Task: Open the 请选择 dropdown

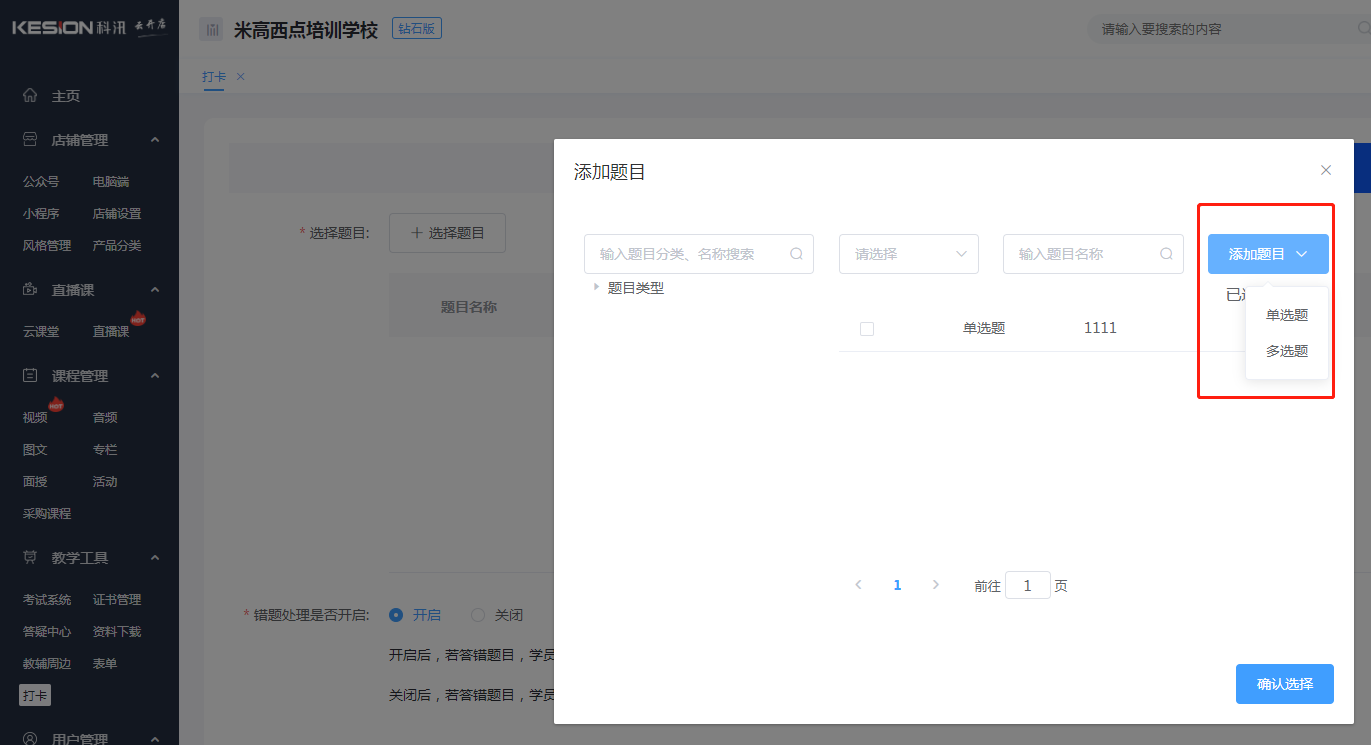Action: click(x=908, y=254)
